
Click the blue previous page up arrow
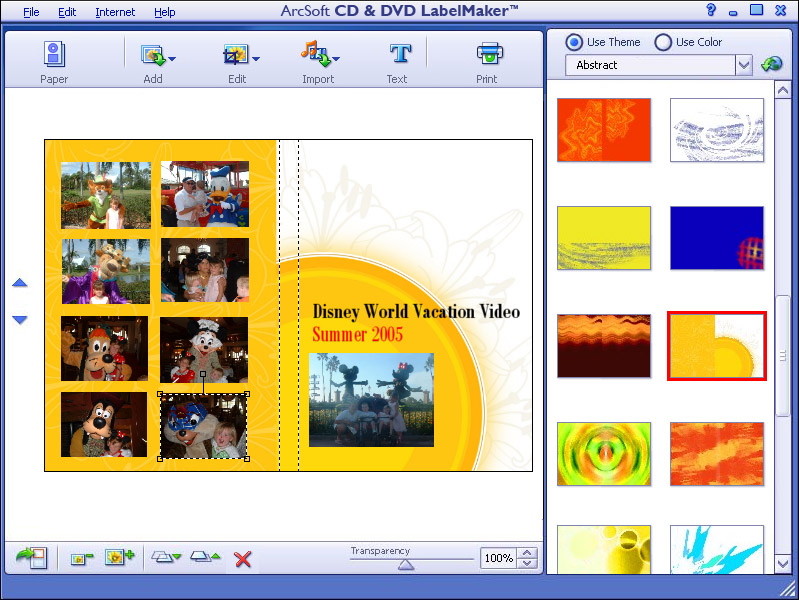click(19, 282)
